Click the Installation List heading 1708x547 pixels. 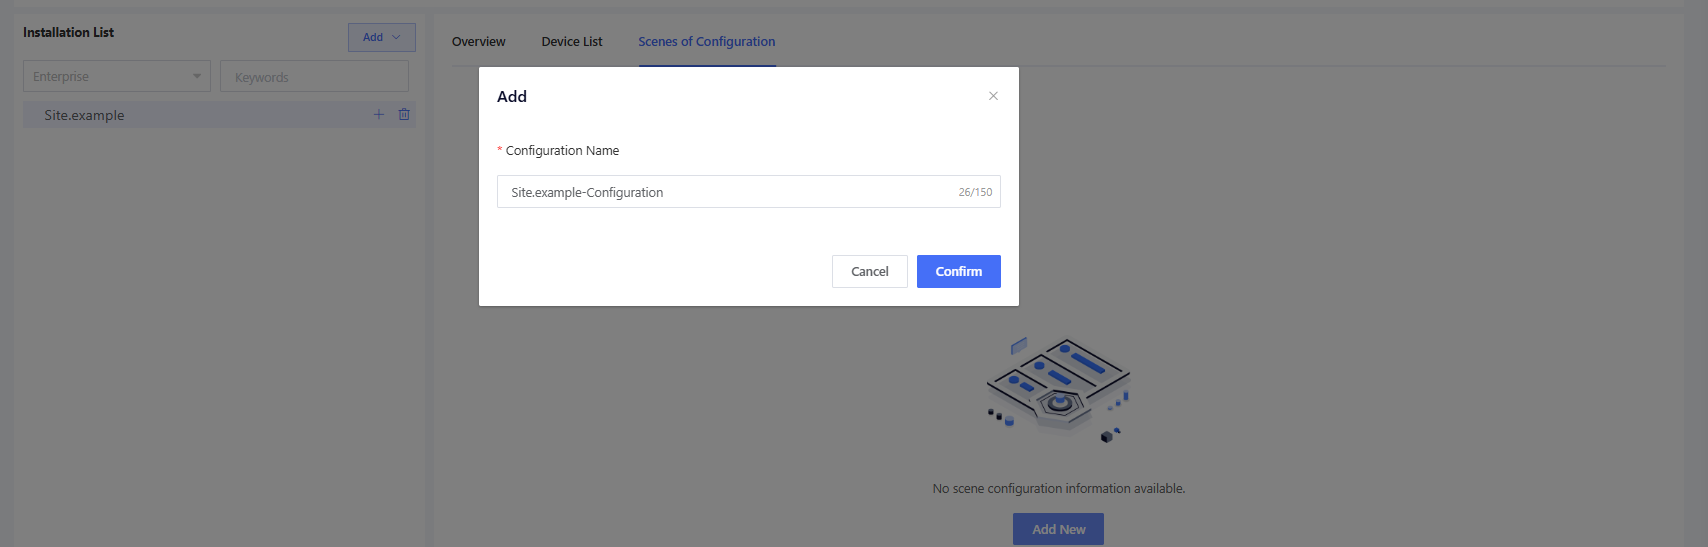tap(69, 32)
